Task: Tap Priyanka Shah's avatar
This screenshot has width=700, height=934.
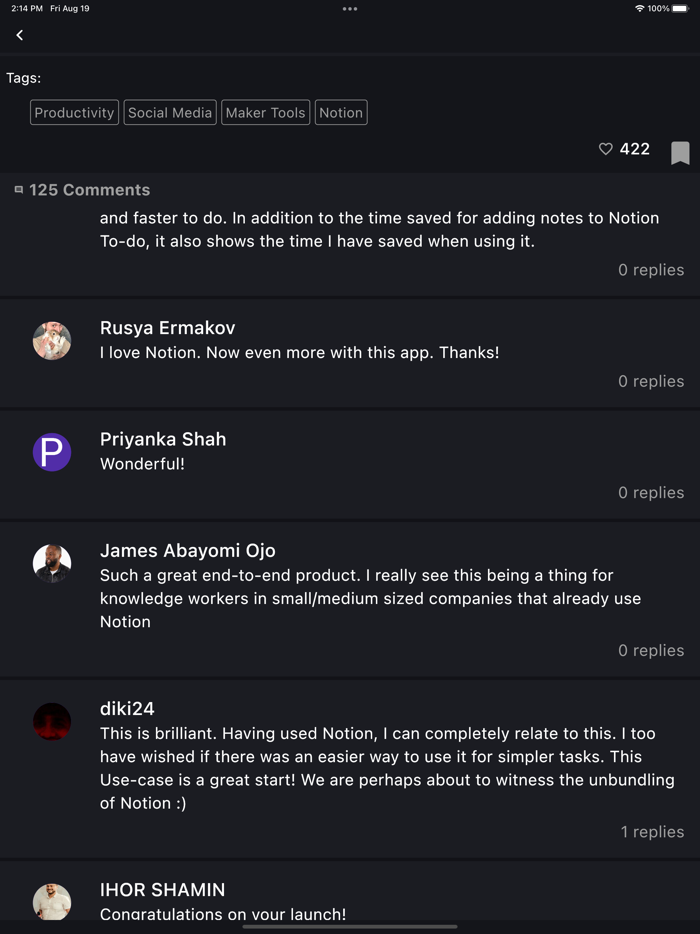Action: point(51,452)
